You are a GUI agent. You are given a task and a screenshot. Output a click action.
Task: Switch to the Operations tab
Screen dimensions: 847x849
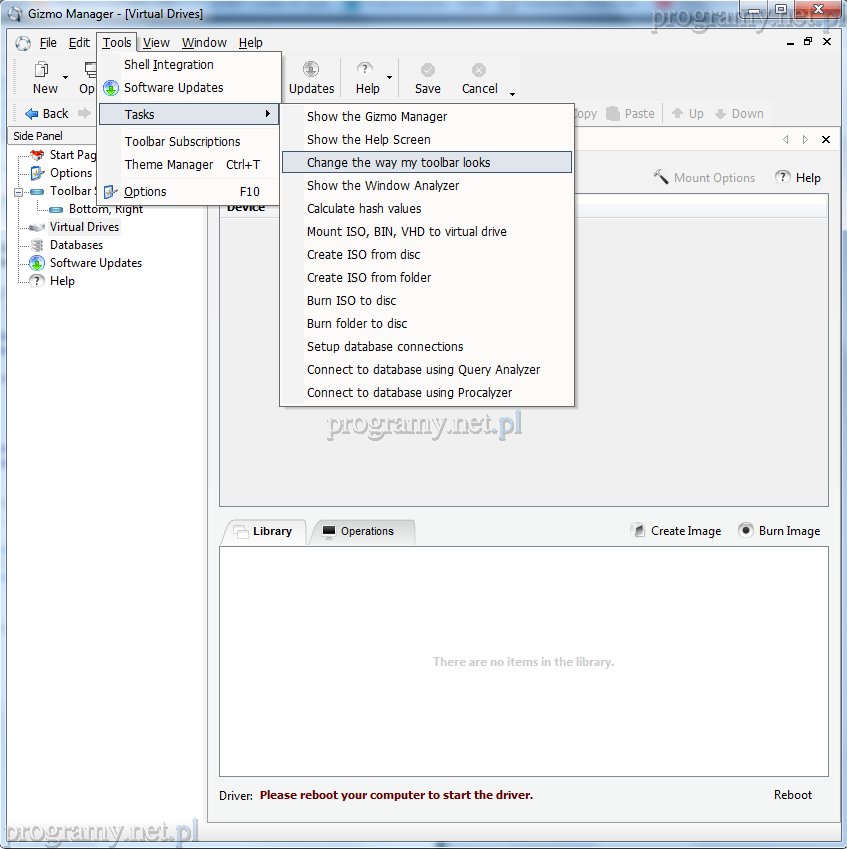coord(366,531)
